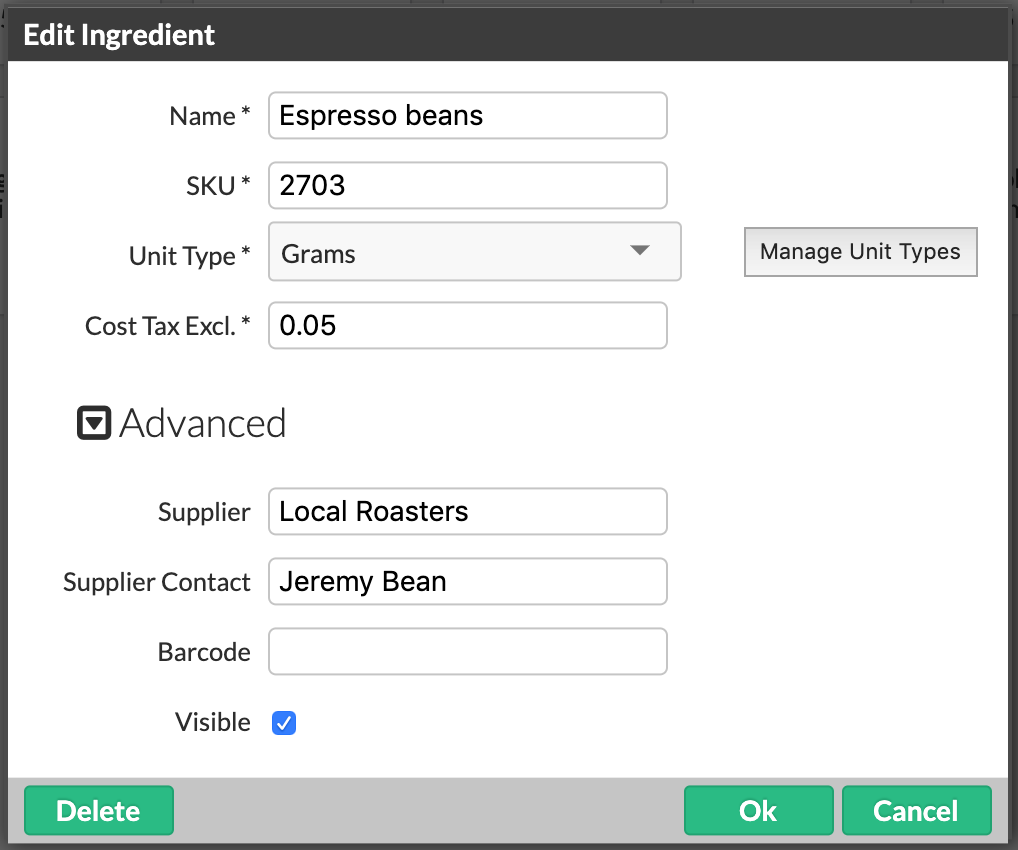1018x850 pixels.
Task: Uncheck the Visible checkbox
Action: click(x=284, y=723)
